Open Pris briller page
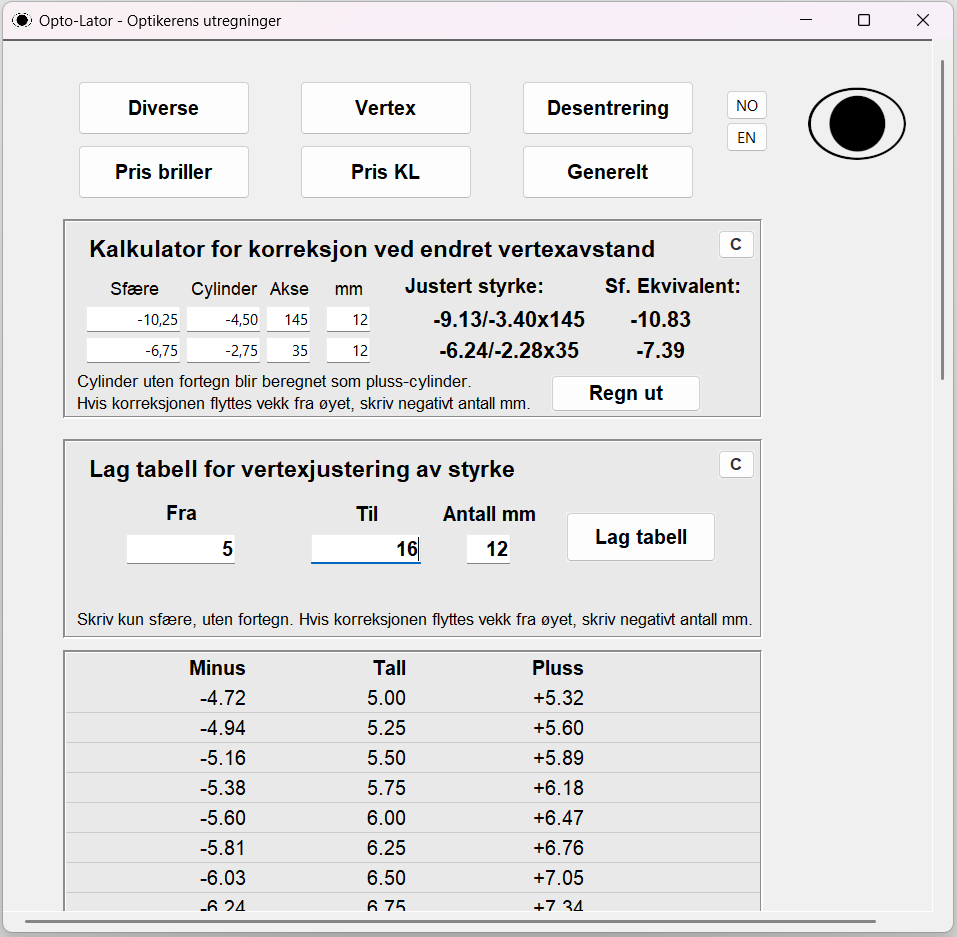This screenshot has width=957, height=937. tap(164, 172)
